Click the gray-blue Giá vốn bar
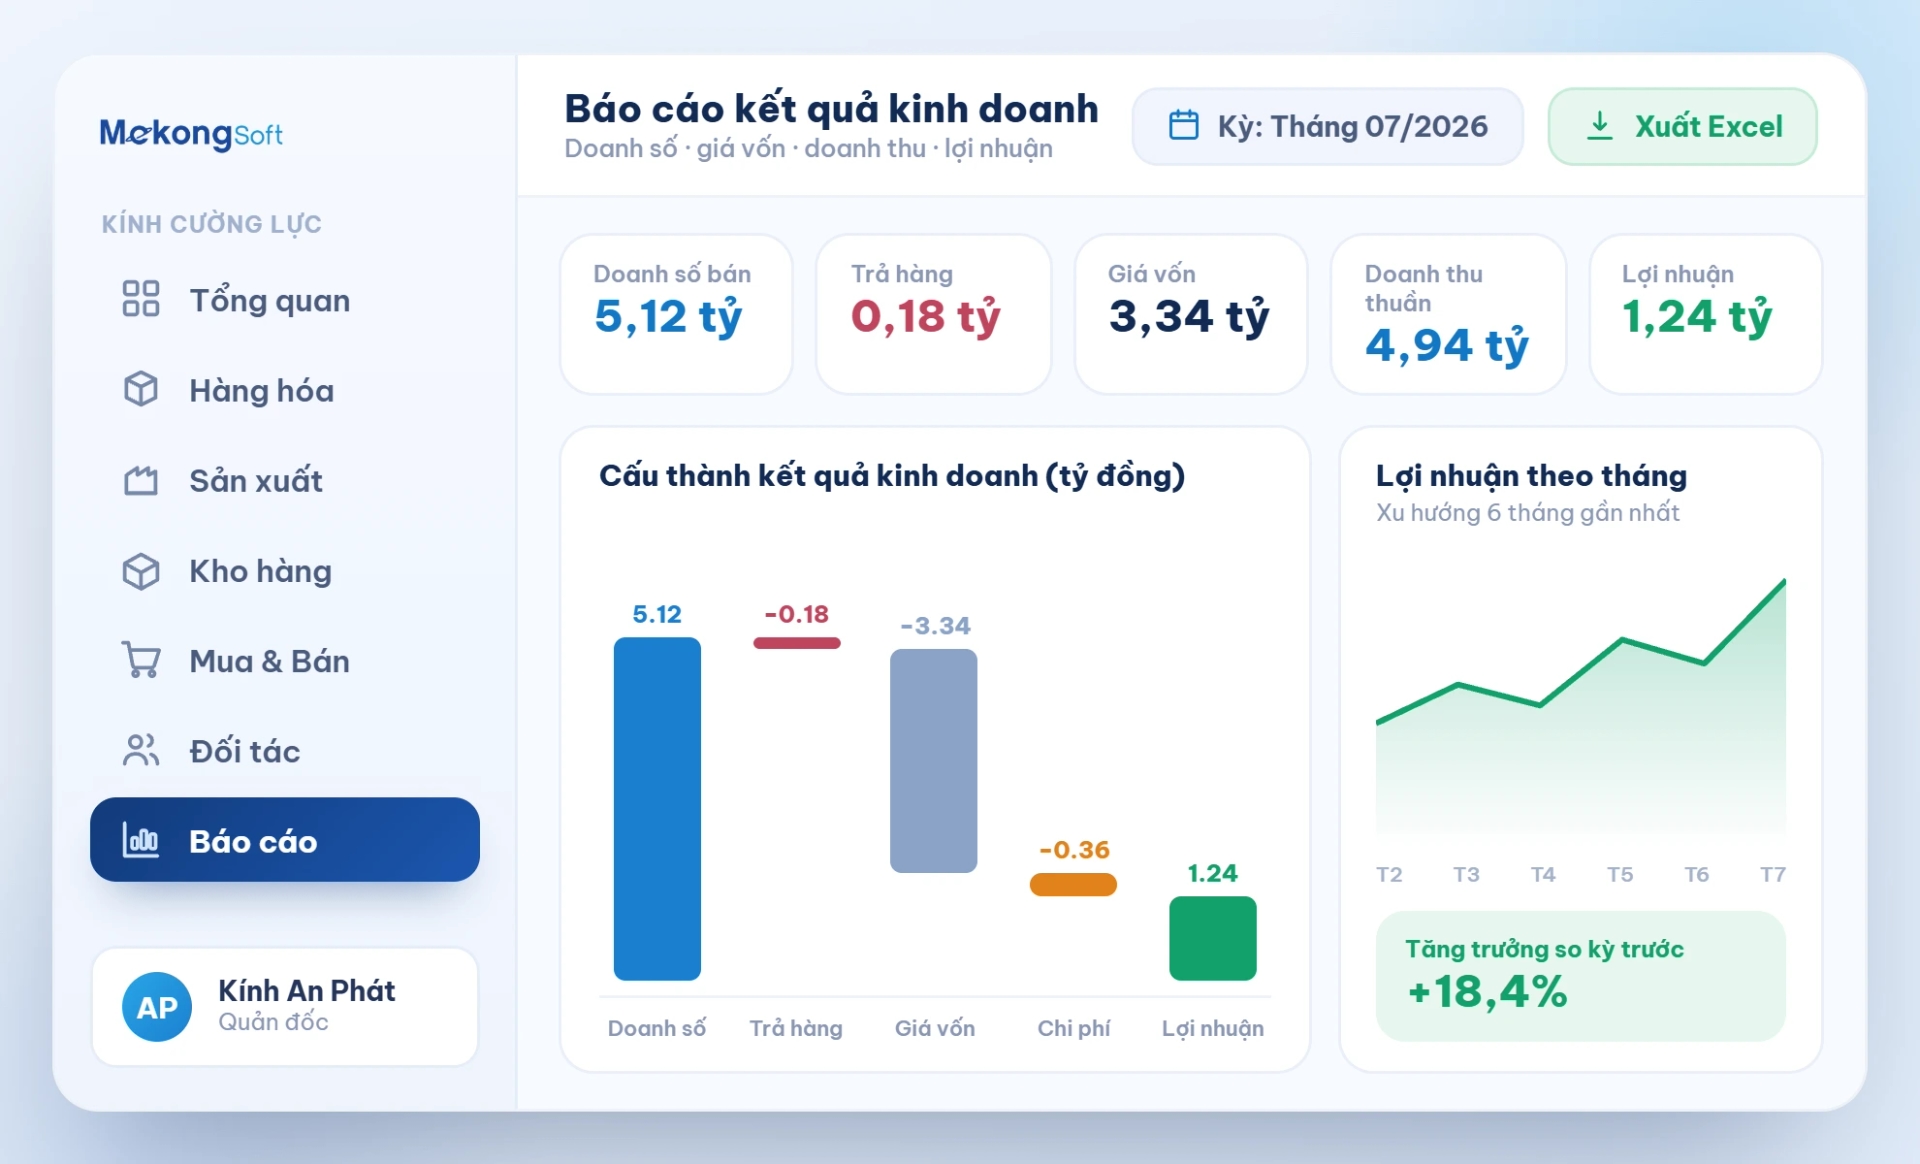This screenshot has height=1164, width=1920. coord(934,761)
